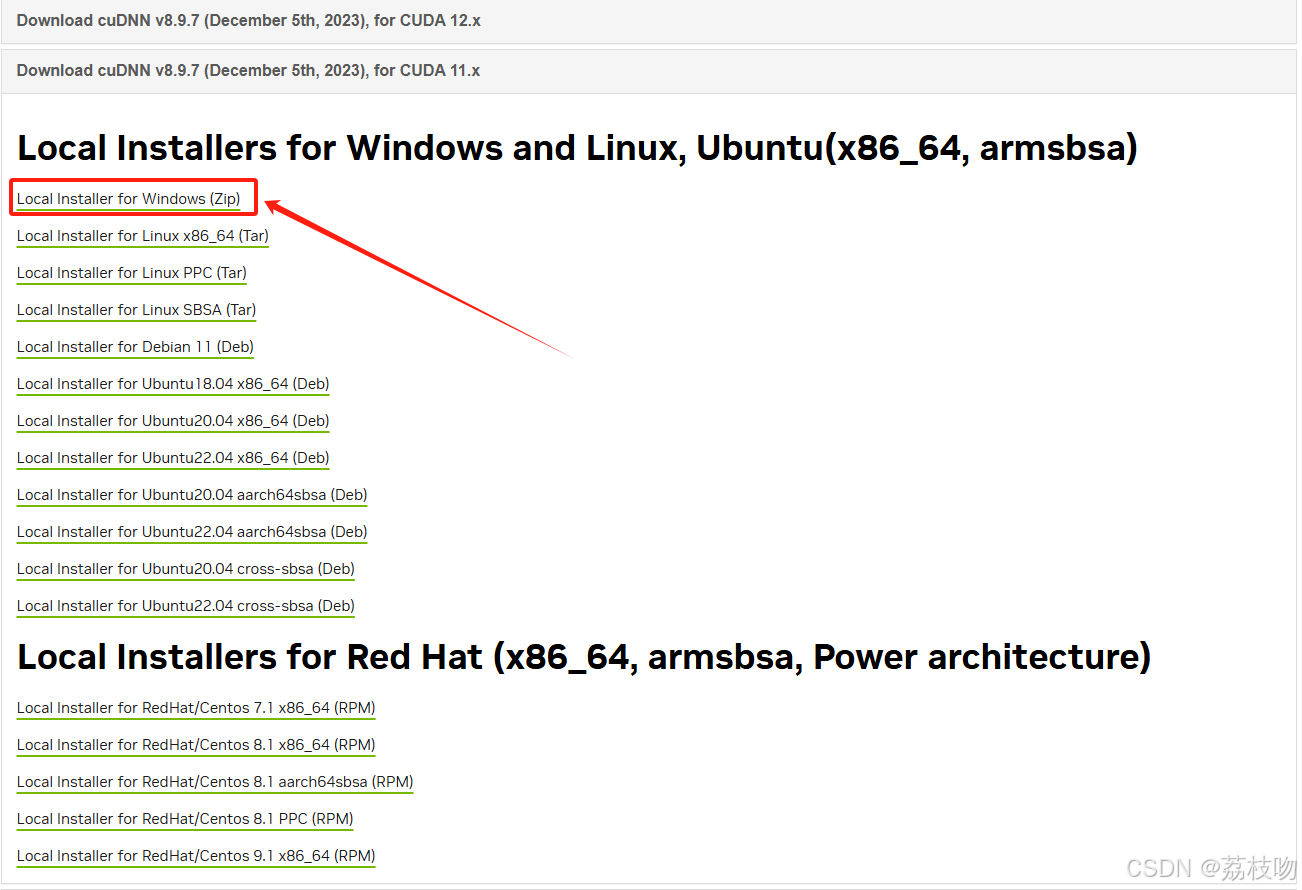Download Local Installer for Ubuntu18.04 x86_64 (Deb)
The width and height of the screenshot is (1302, 890).
pyautogui.click(x=173, y=384)
